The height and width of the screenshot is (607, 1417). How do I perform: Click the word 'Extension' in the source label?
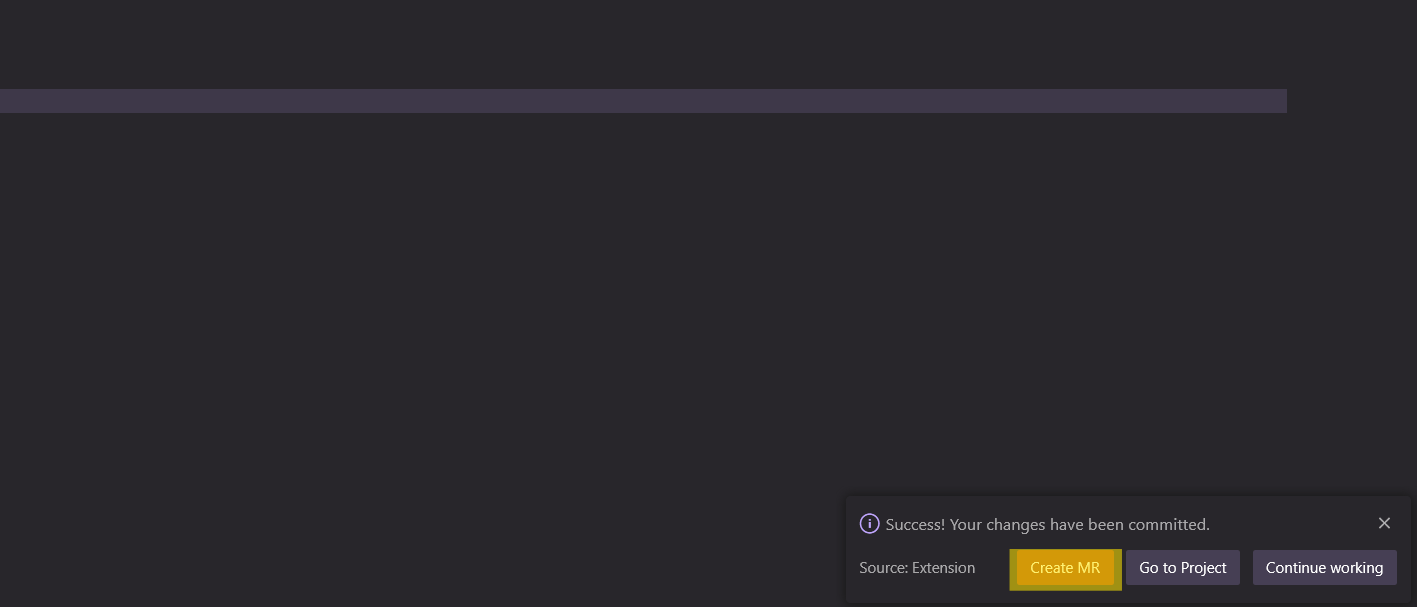pos(943,568)
